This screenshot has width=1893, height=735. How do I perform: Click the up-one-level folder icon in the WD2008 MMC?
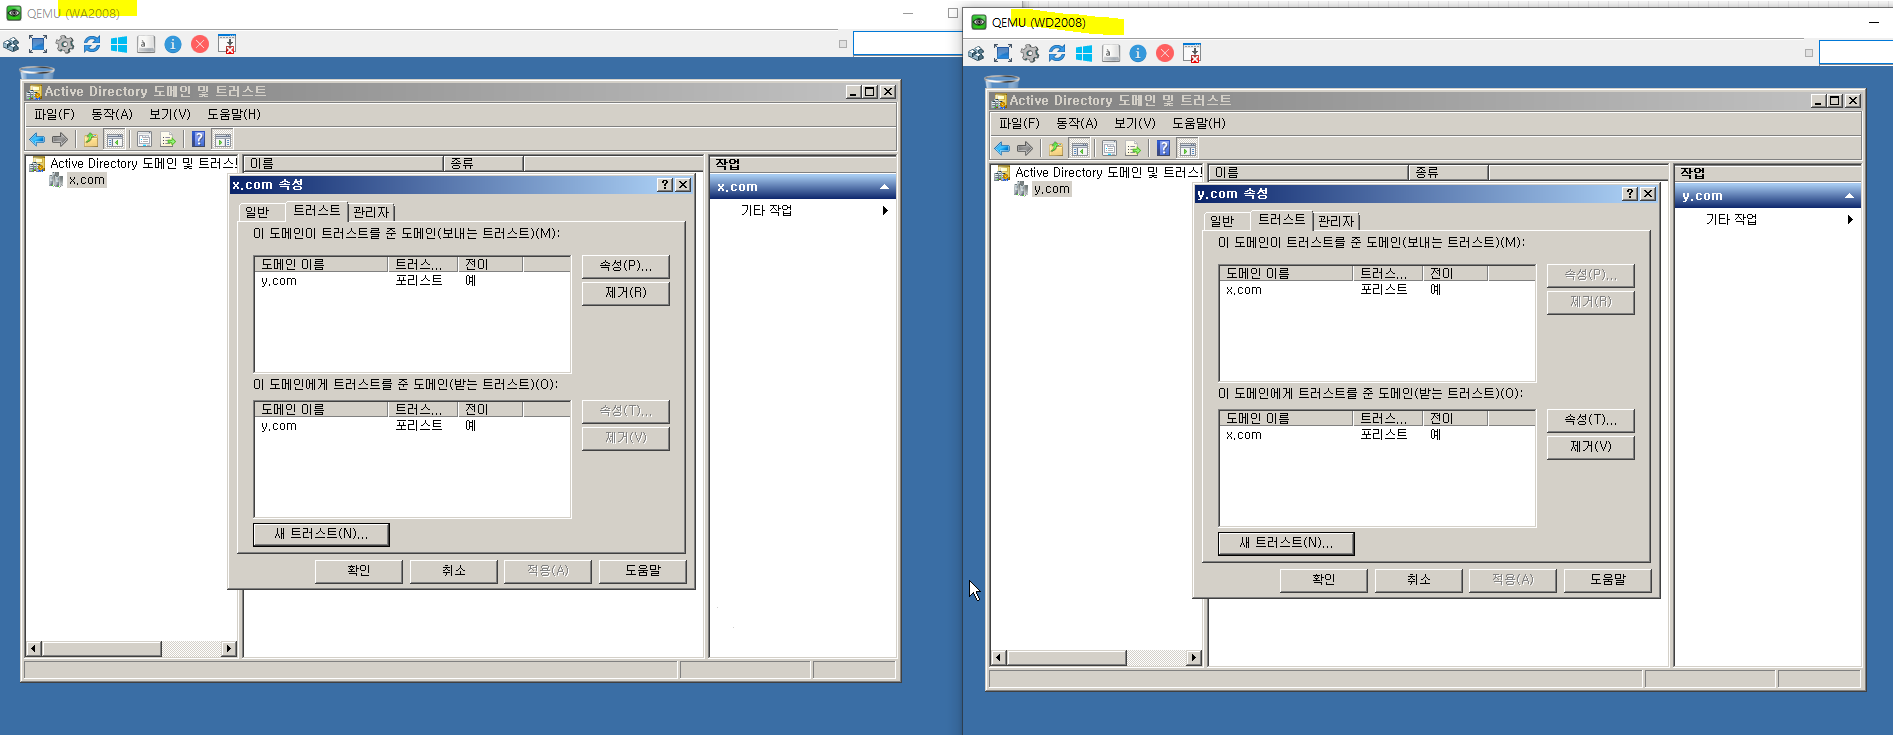point(1056,148)
